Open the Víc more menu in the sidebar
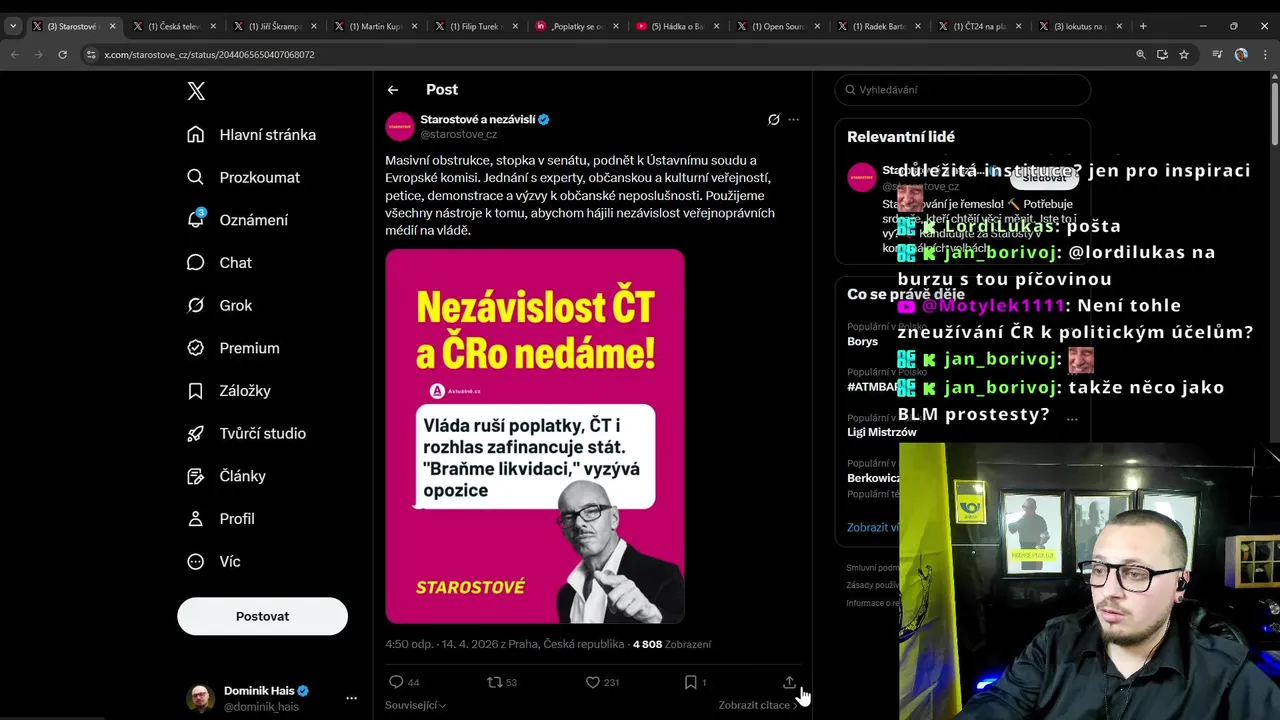 (213, 561)
